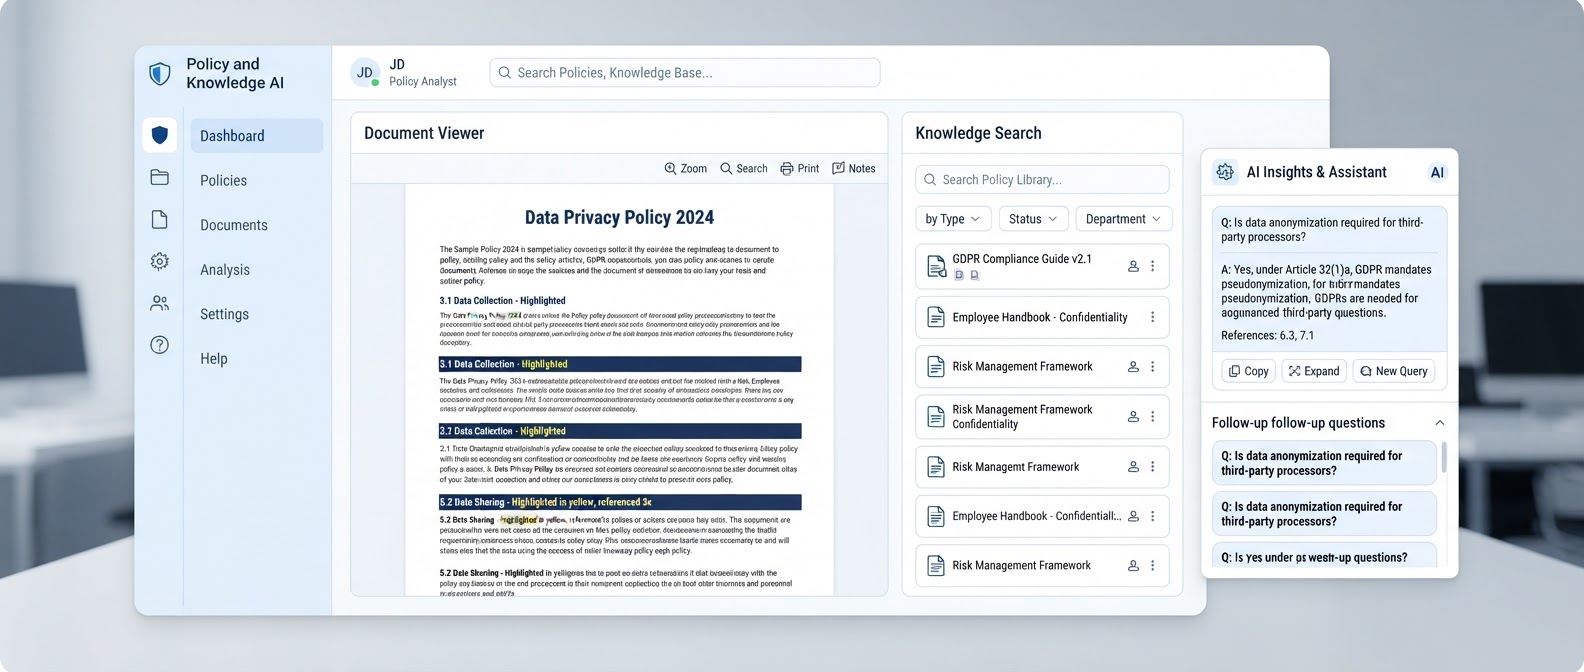Open Notes in the Document Viewer toolbar
This screenshot has width=1584, height=672.
coord(854,169)
